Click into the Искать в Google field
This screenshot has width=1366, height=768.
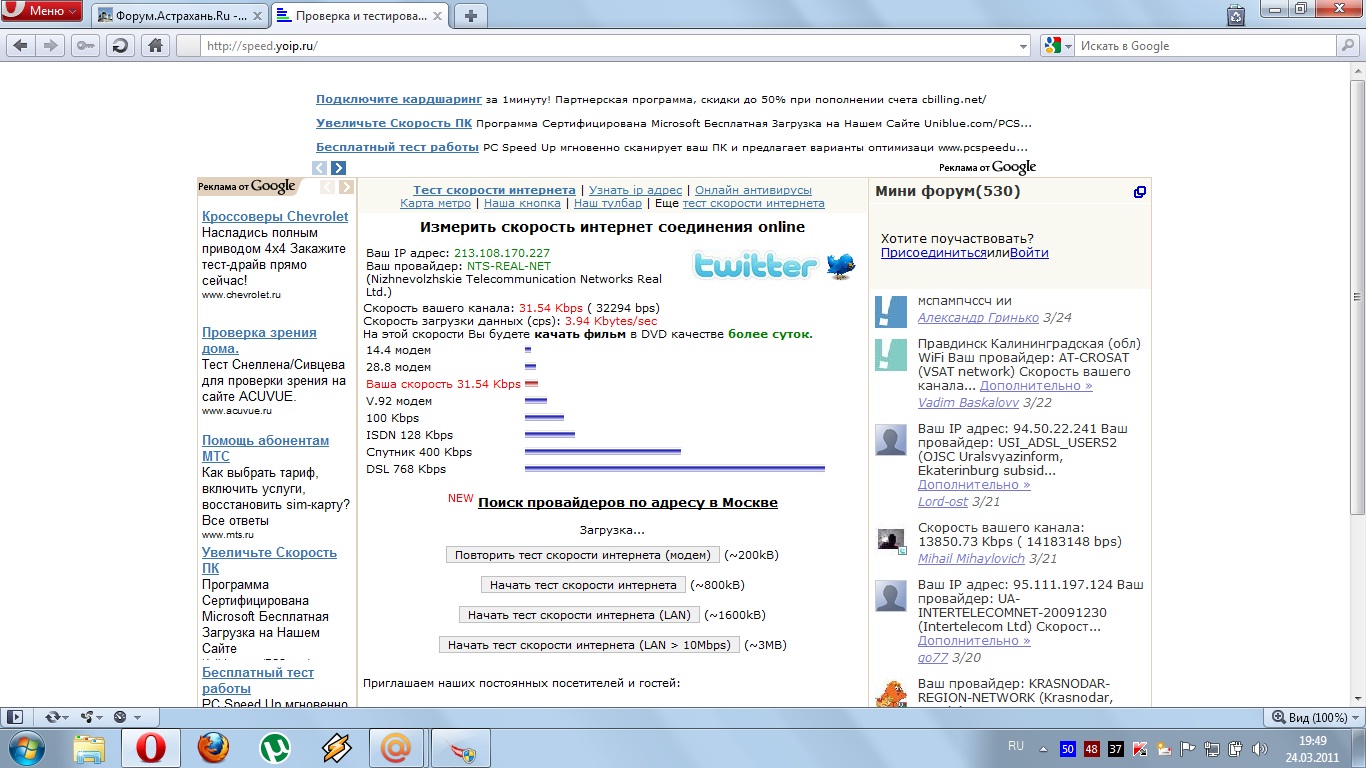(1205, 46)
